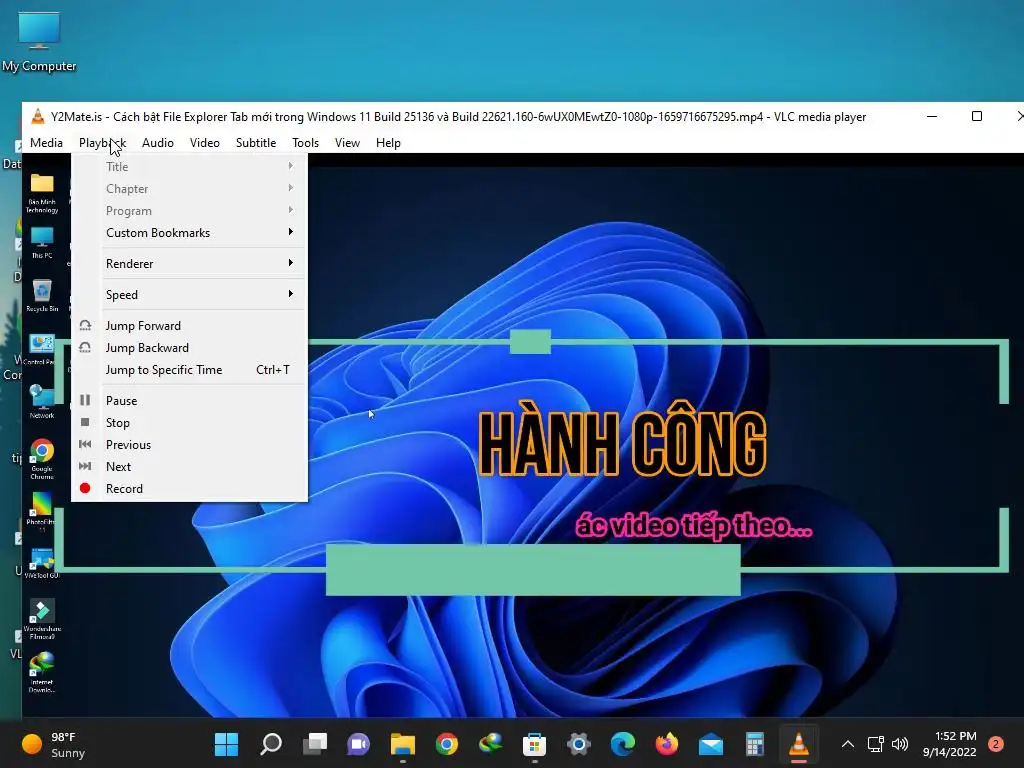Image resolution: width=1024 pixels, height=768 pixels.
Task: Expand the Program submenu arrow
Action: click(291, 210)
